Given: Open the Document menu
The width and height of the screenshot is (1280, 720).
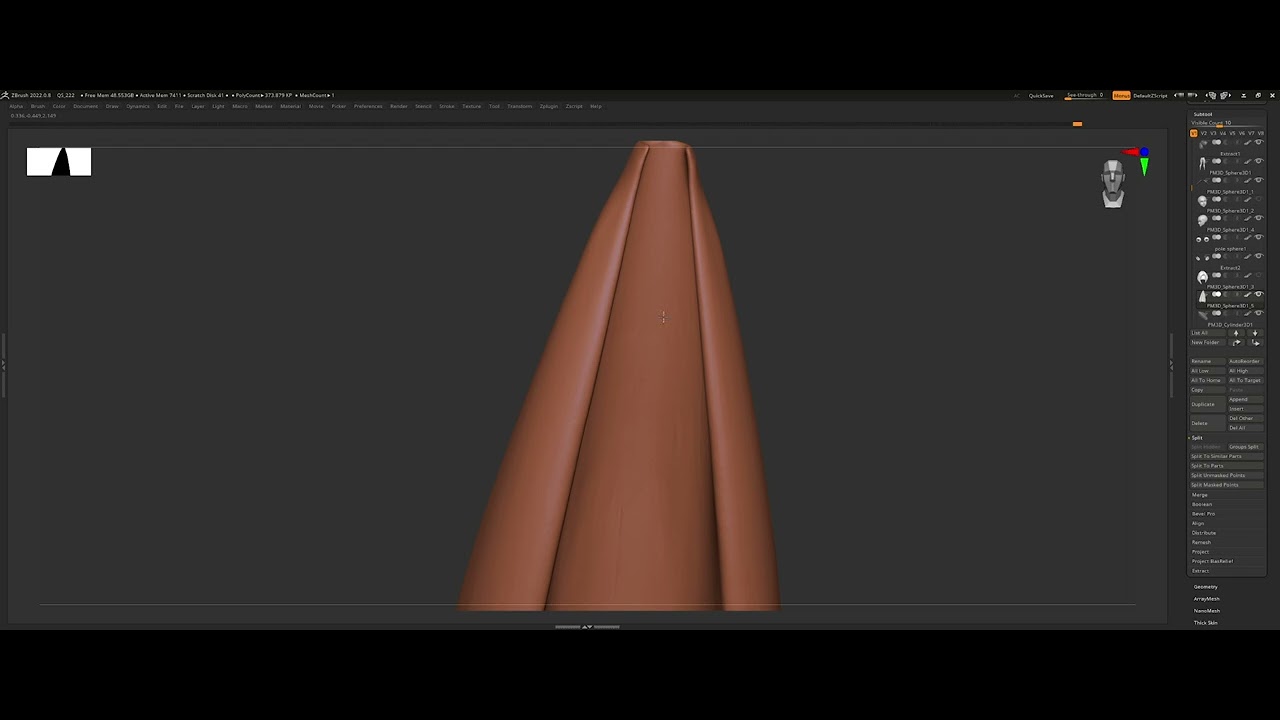Looking at the screenshot, I should coord(85,106).
